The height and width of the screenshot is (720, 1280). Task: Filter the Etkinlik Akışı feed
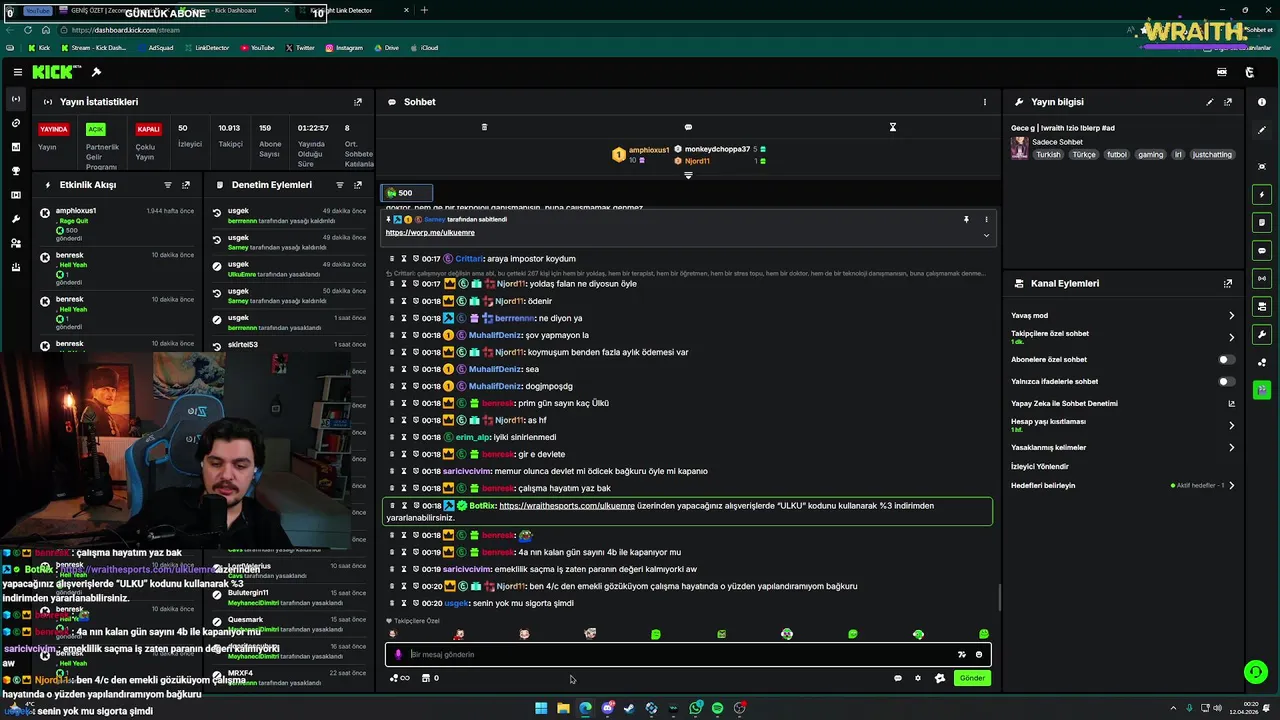168,185
